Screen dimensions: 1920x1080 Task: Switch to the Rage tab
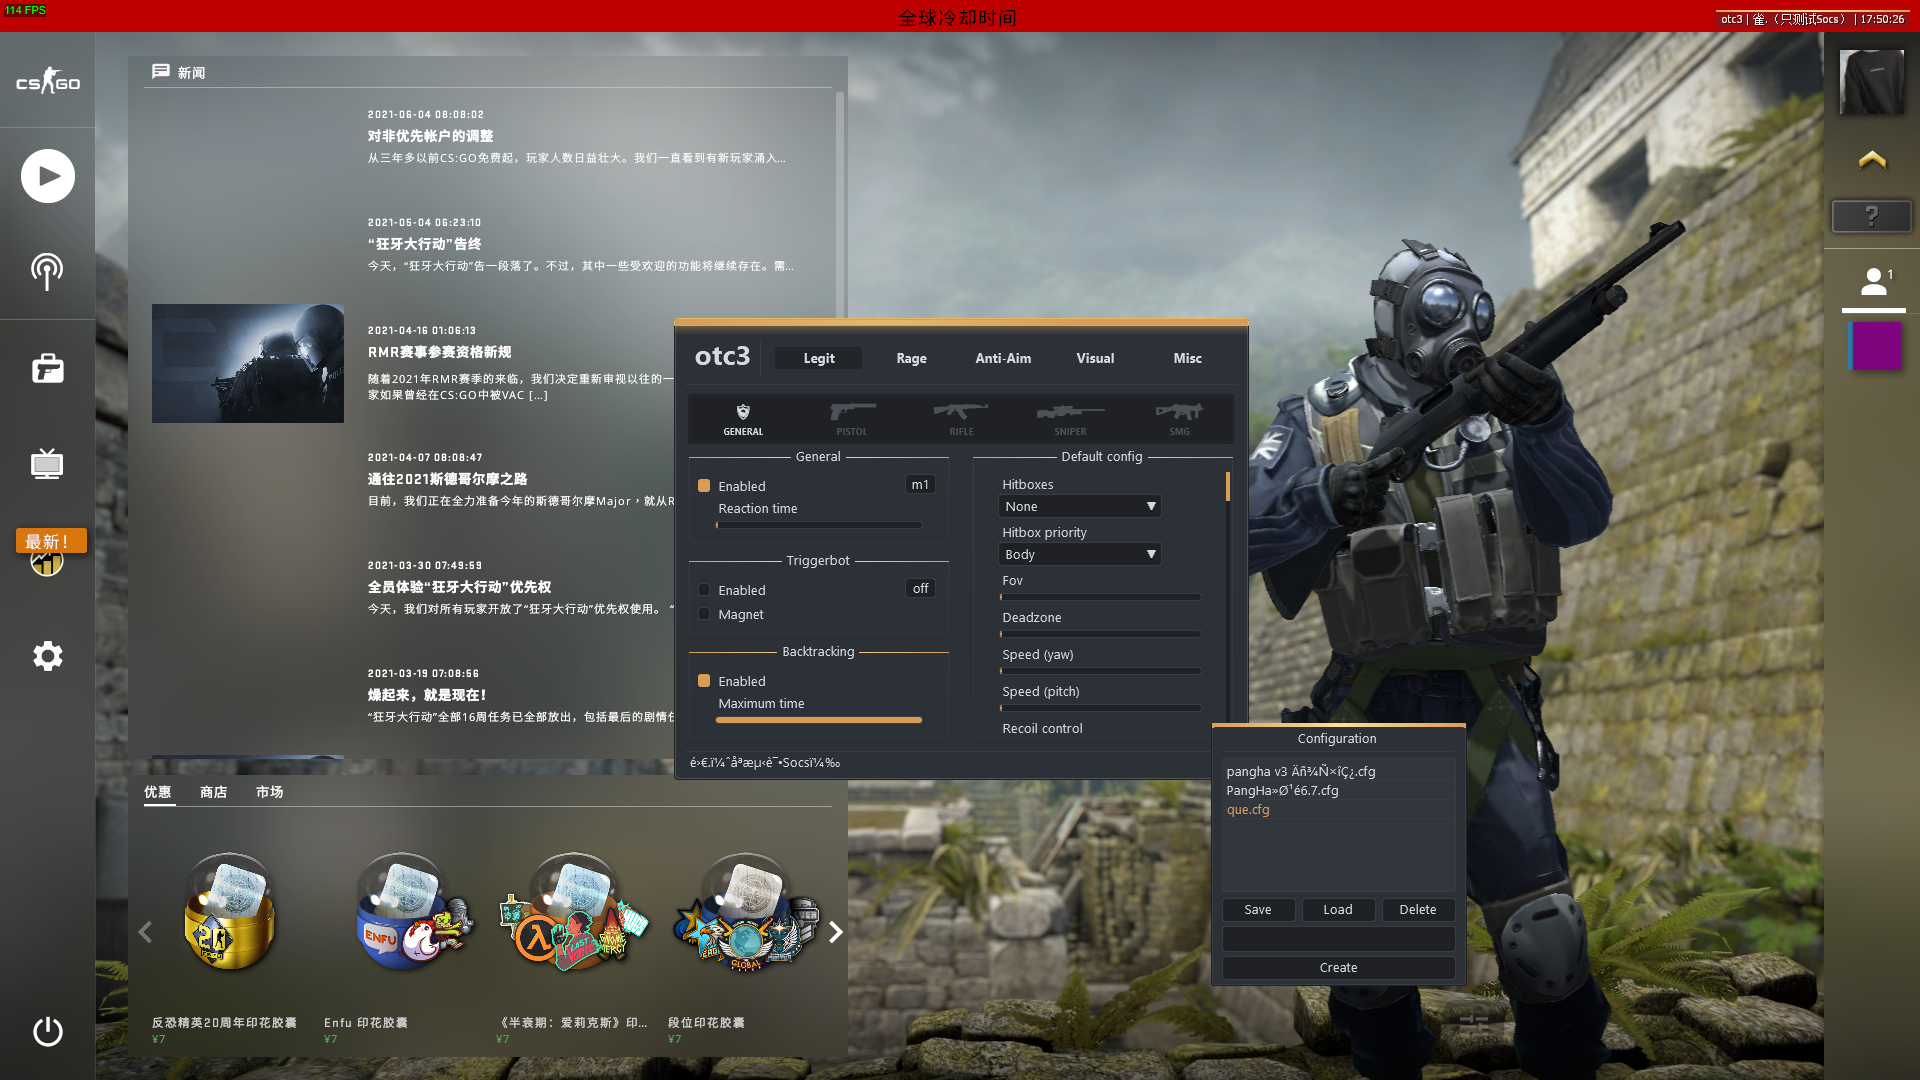[x=911, y=357]
